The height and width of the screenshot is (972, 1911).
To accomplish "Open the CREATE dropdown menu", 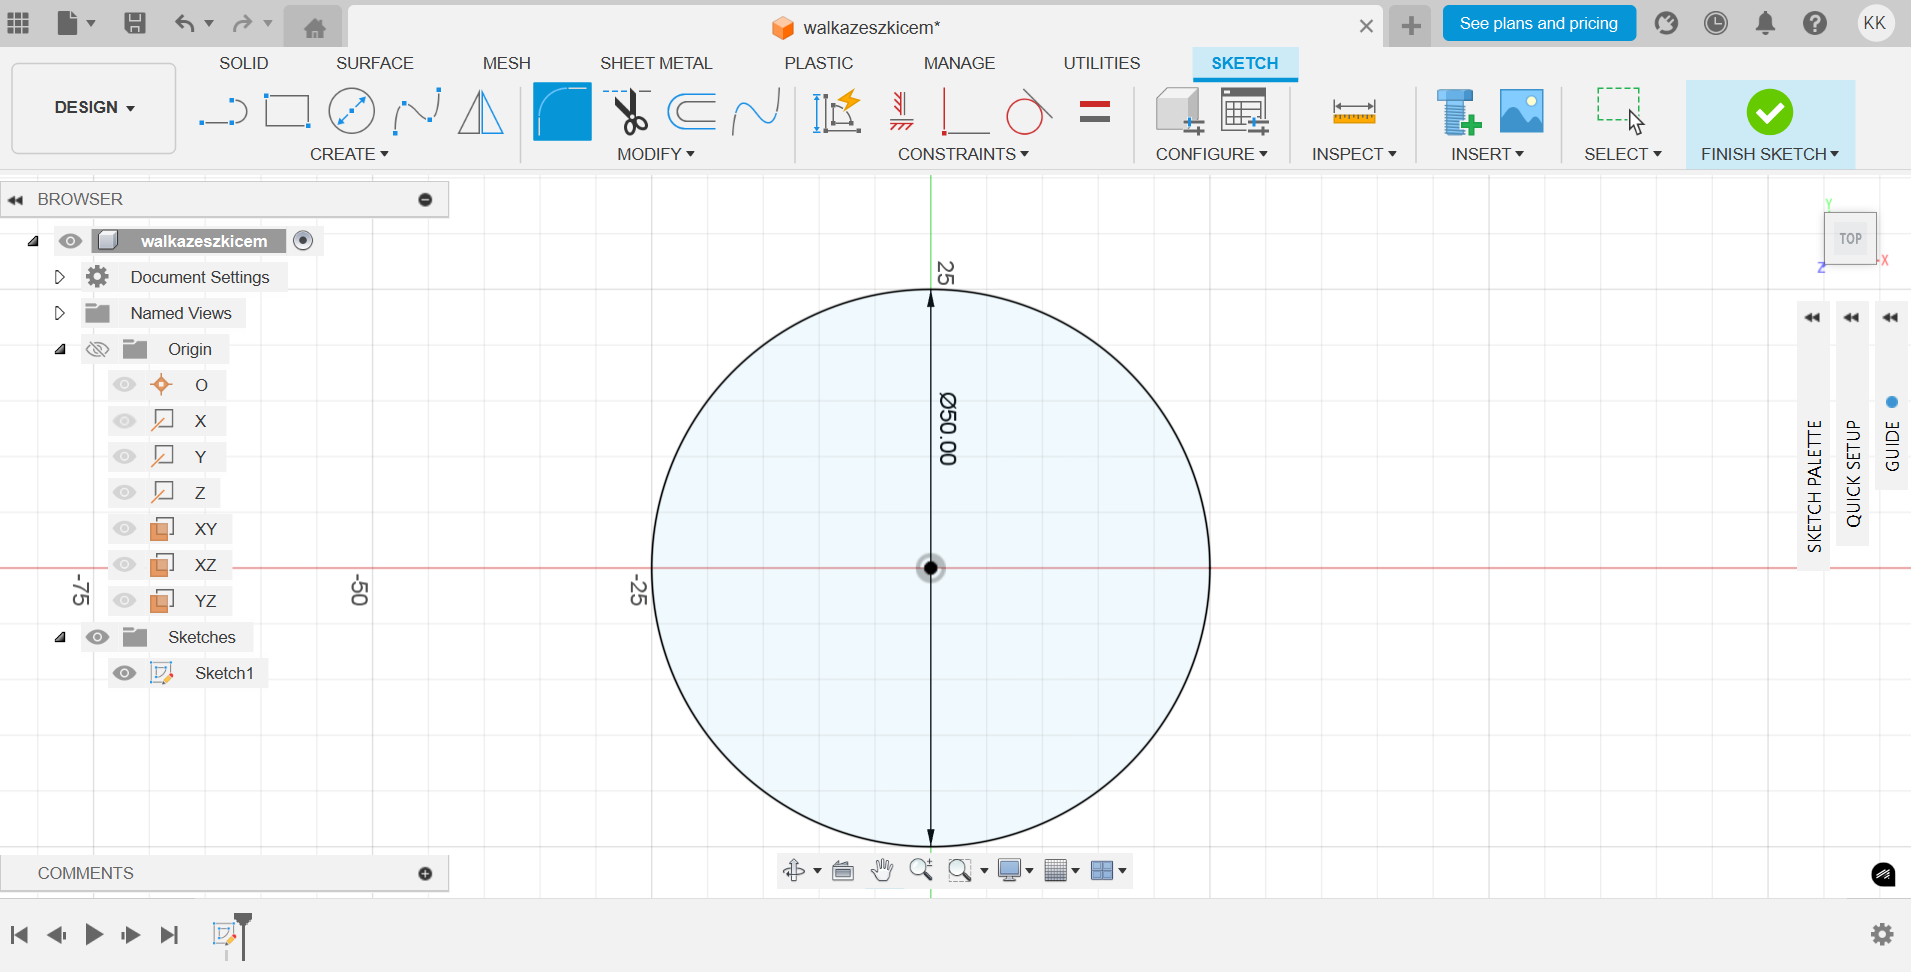I will (x=349, y=154).
